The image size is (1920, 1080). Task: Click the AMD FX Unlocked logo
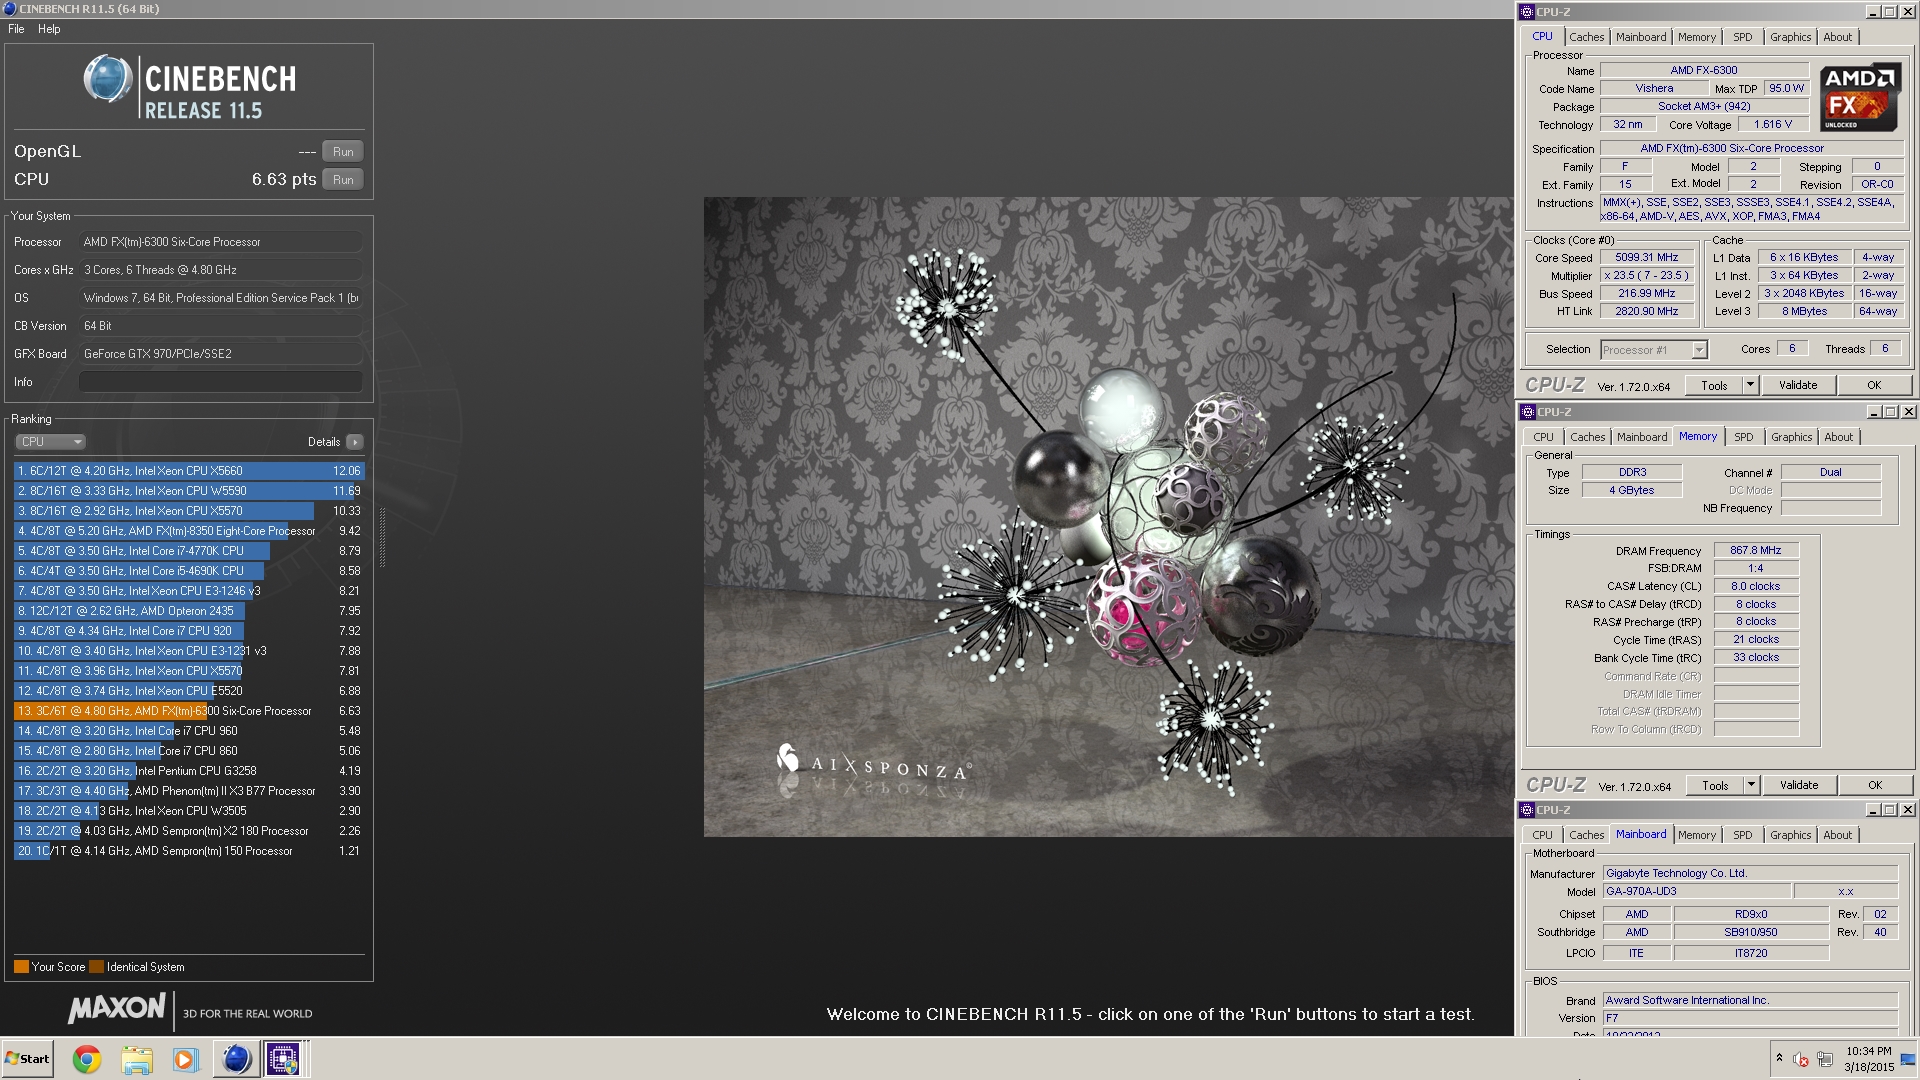click(x=1859, y=98)
